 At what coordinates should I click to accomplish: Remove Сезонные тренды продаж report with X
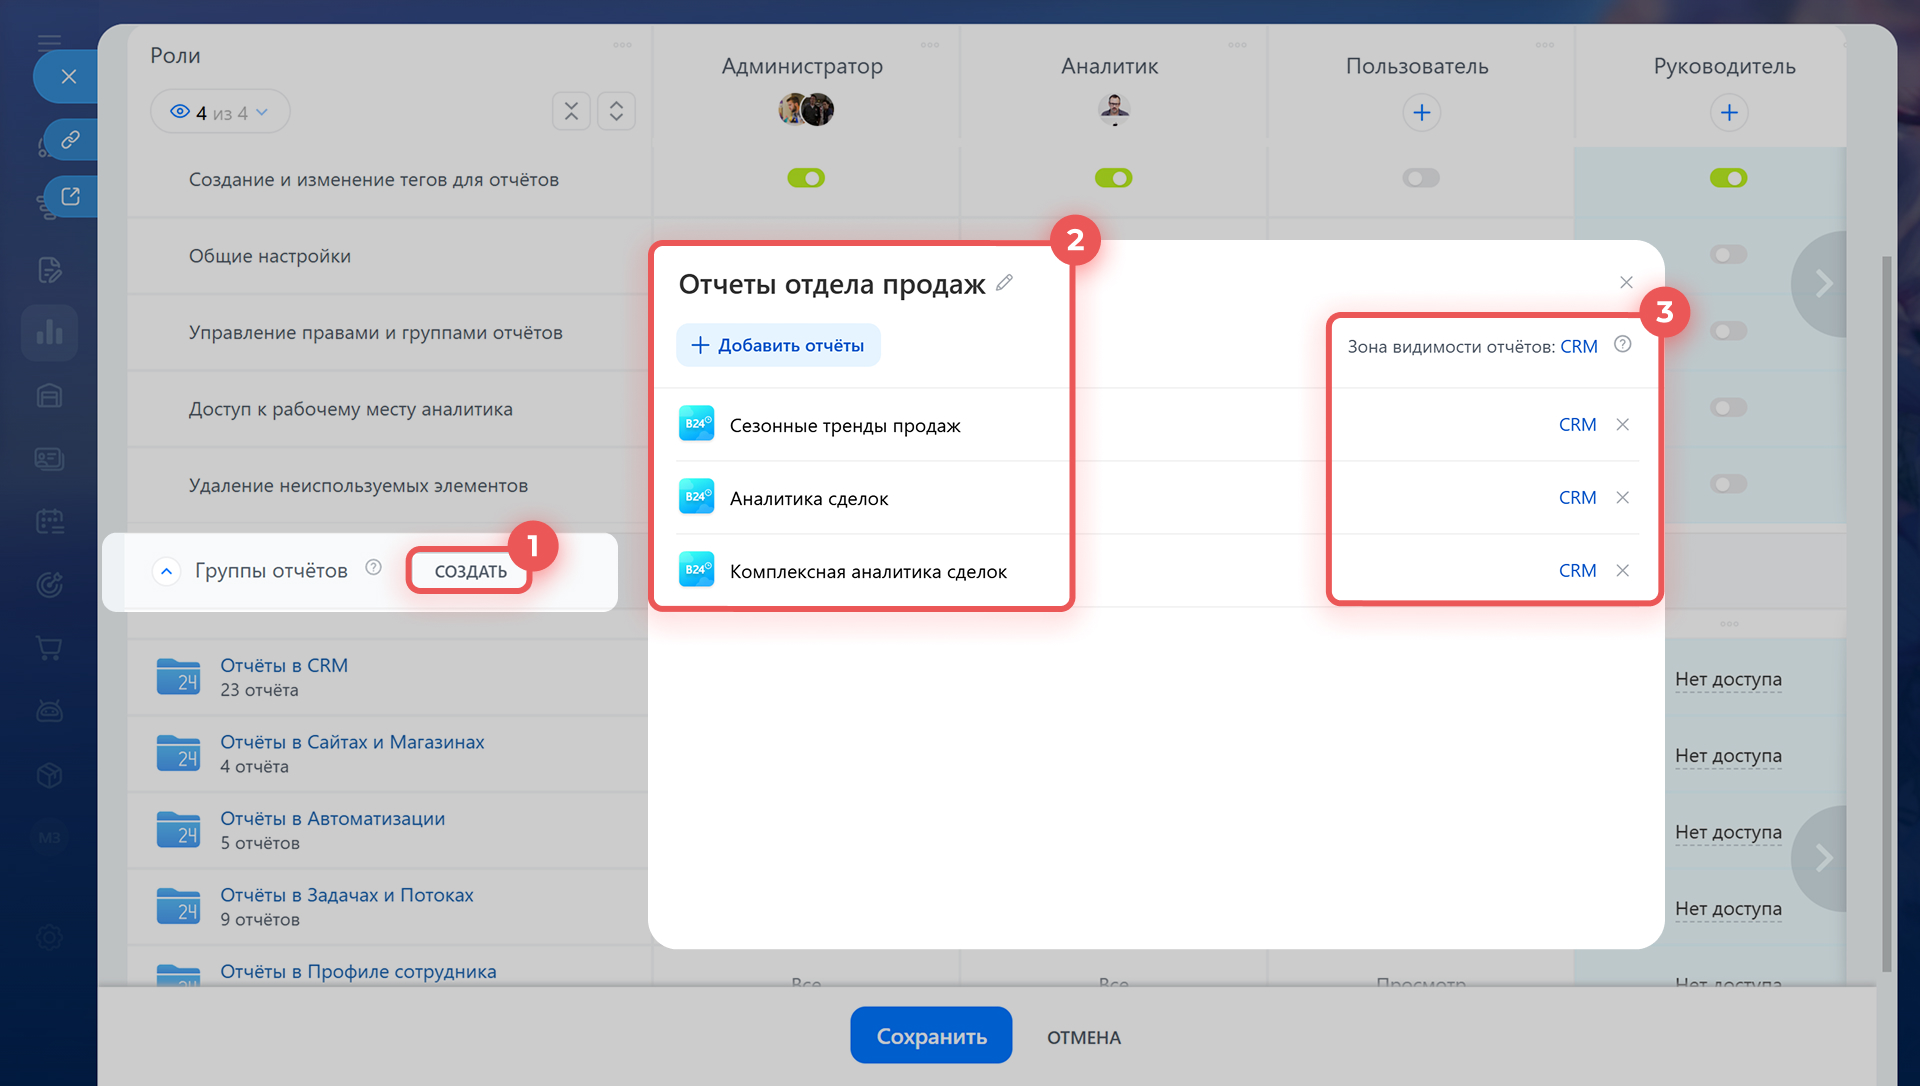(1622, 424)
